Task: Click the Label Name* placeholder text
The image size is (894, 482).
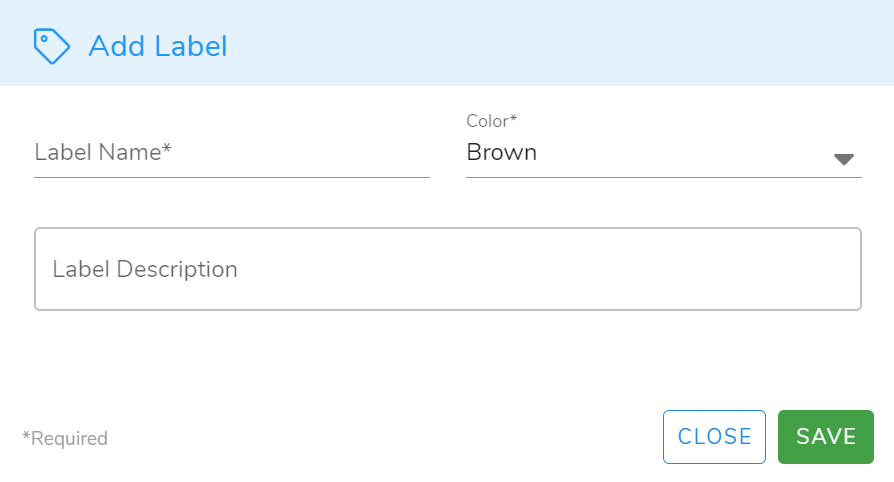Action: pyautogui.click(x=103, y=153)
